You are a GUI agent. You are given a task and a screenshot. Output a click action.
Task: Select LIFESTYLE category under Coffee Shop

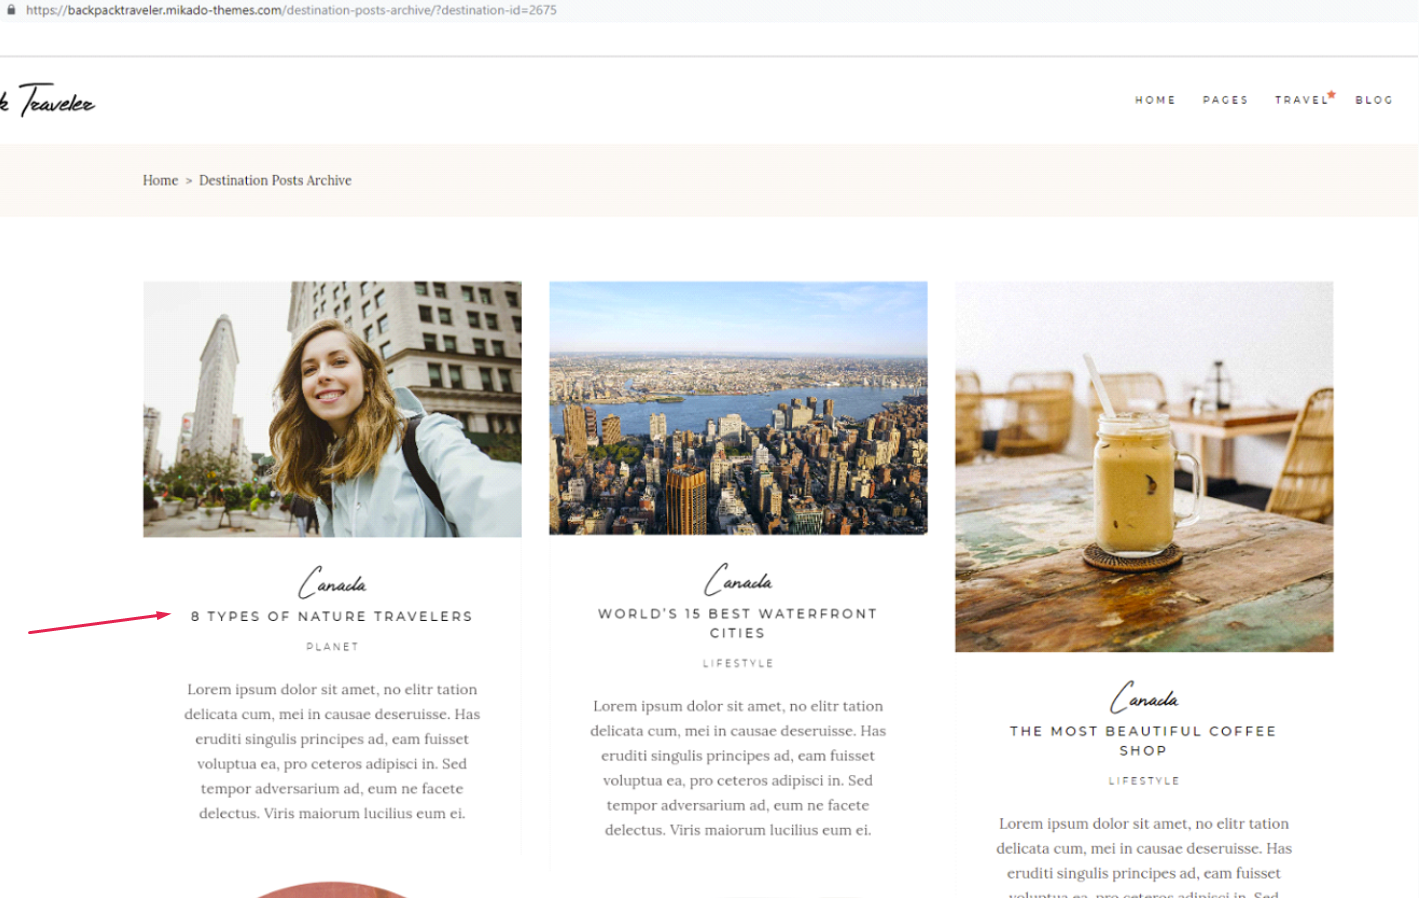click(x=1144, y=781)
